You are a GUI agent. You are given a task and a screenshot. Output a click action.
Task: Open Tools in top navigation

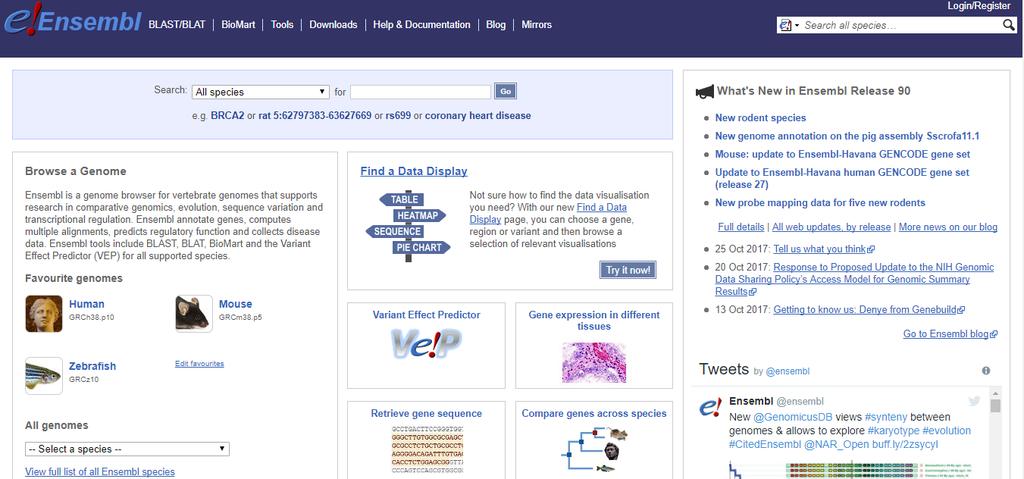[282, 25]
